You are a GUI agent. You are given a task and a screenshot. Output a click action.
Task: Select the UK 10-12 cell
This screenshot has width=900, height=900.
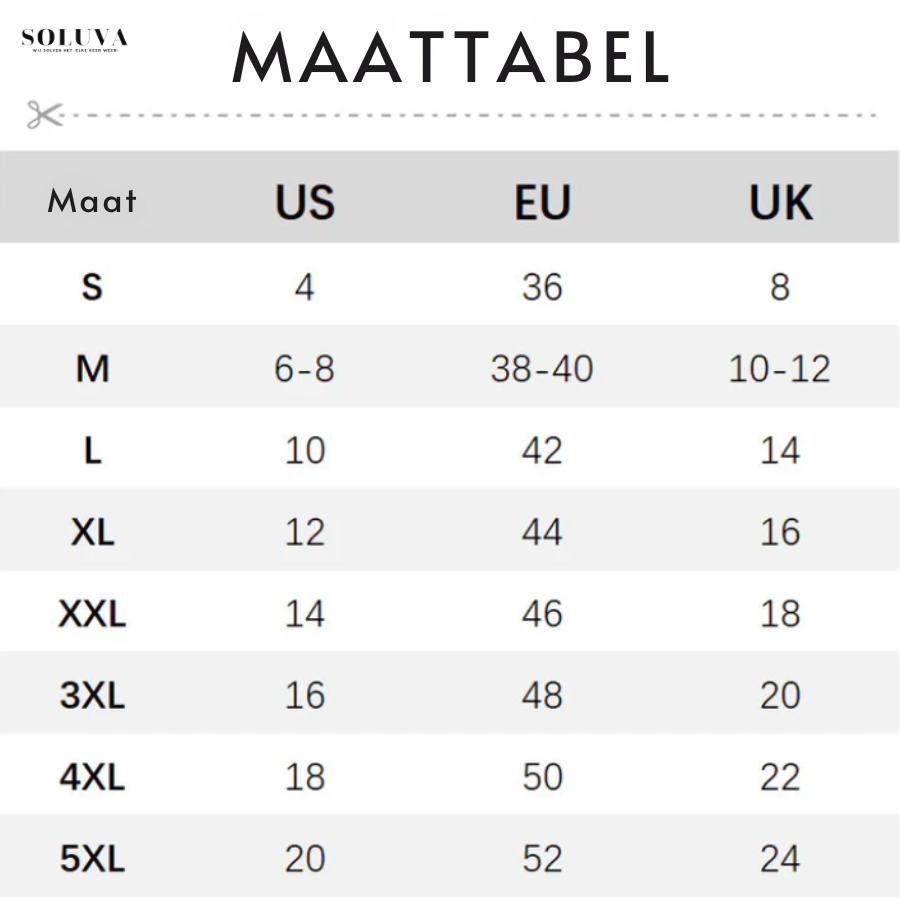point(780,370)
